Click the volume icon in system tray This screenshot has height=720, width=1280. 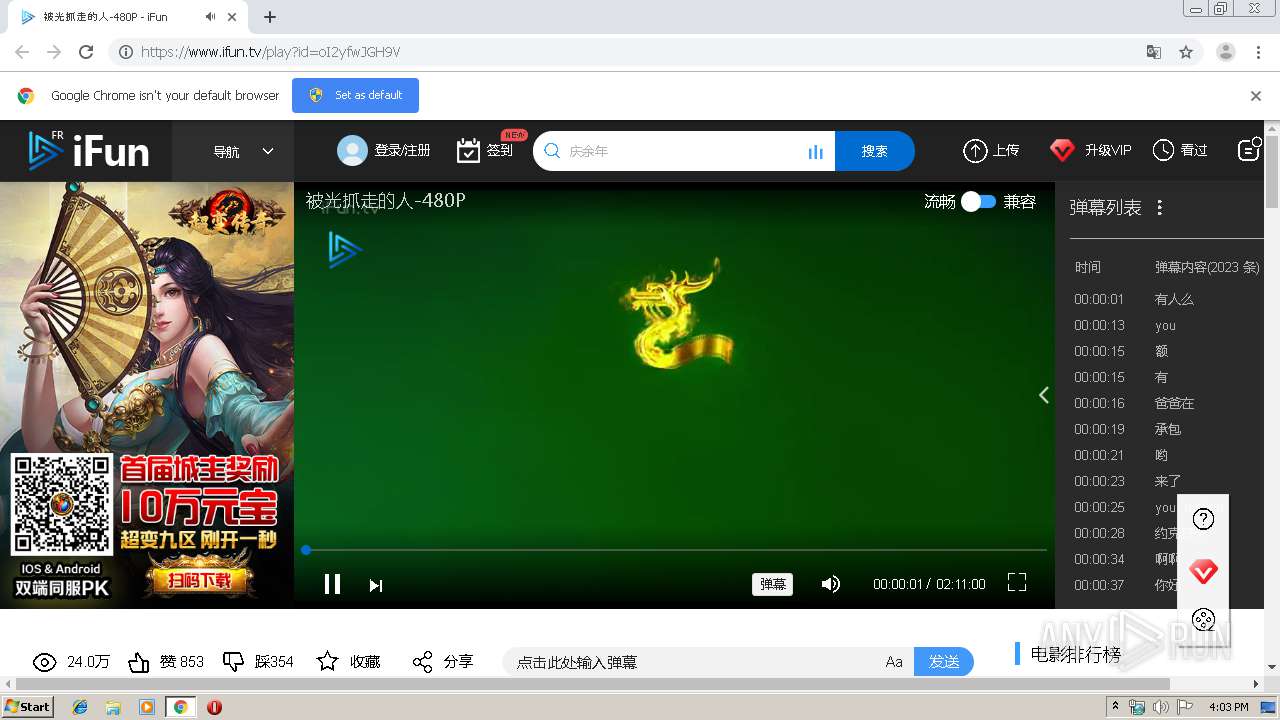click(1161, 707)
